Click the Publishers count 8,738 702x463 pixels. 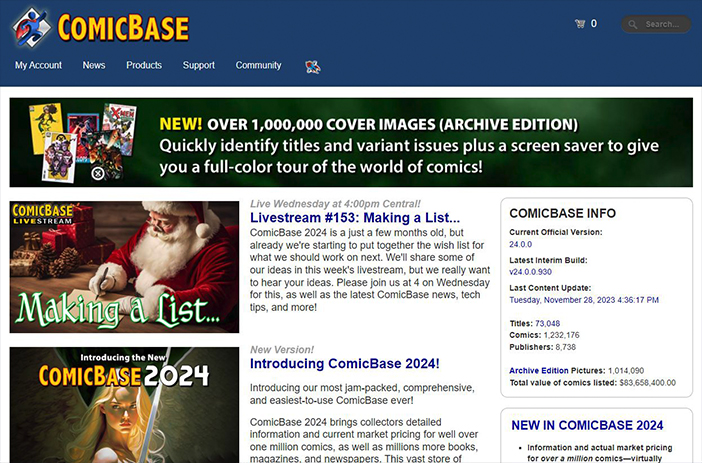coord(565,347)
